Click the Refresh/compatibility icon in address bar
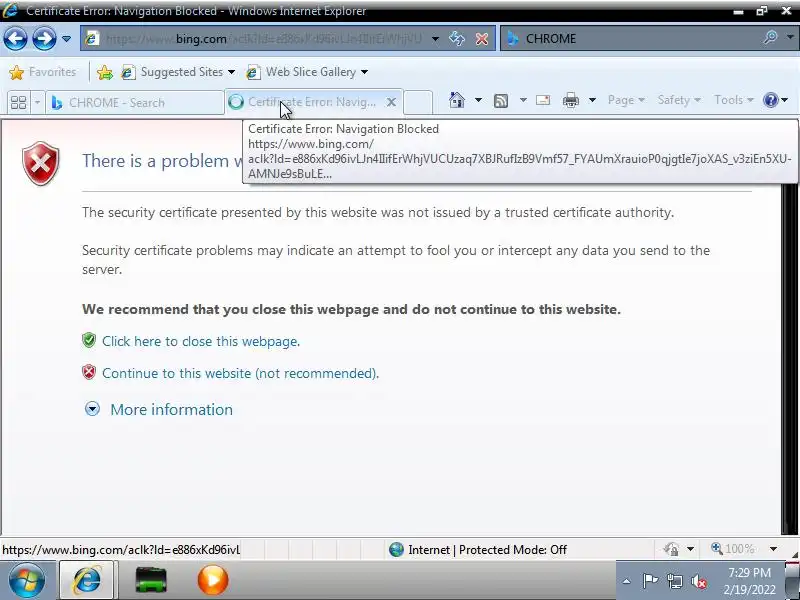800x600 pixels. tap(457, 39)
